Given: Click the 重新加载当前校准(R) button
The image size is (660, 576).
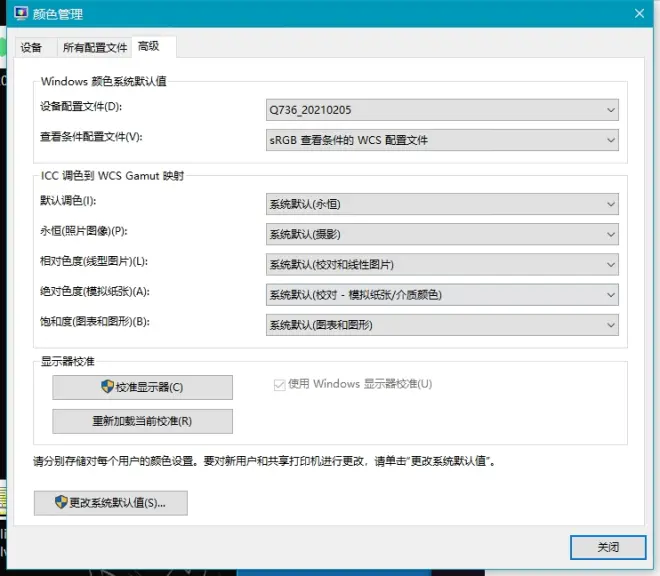Looking at the screenshot, I should pos(142,421).
